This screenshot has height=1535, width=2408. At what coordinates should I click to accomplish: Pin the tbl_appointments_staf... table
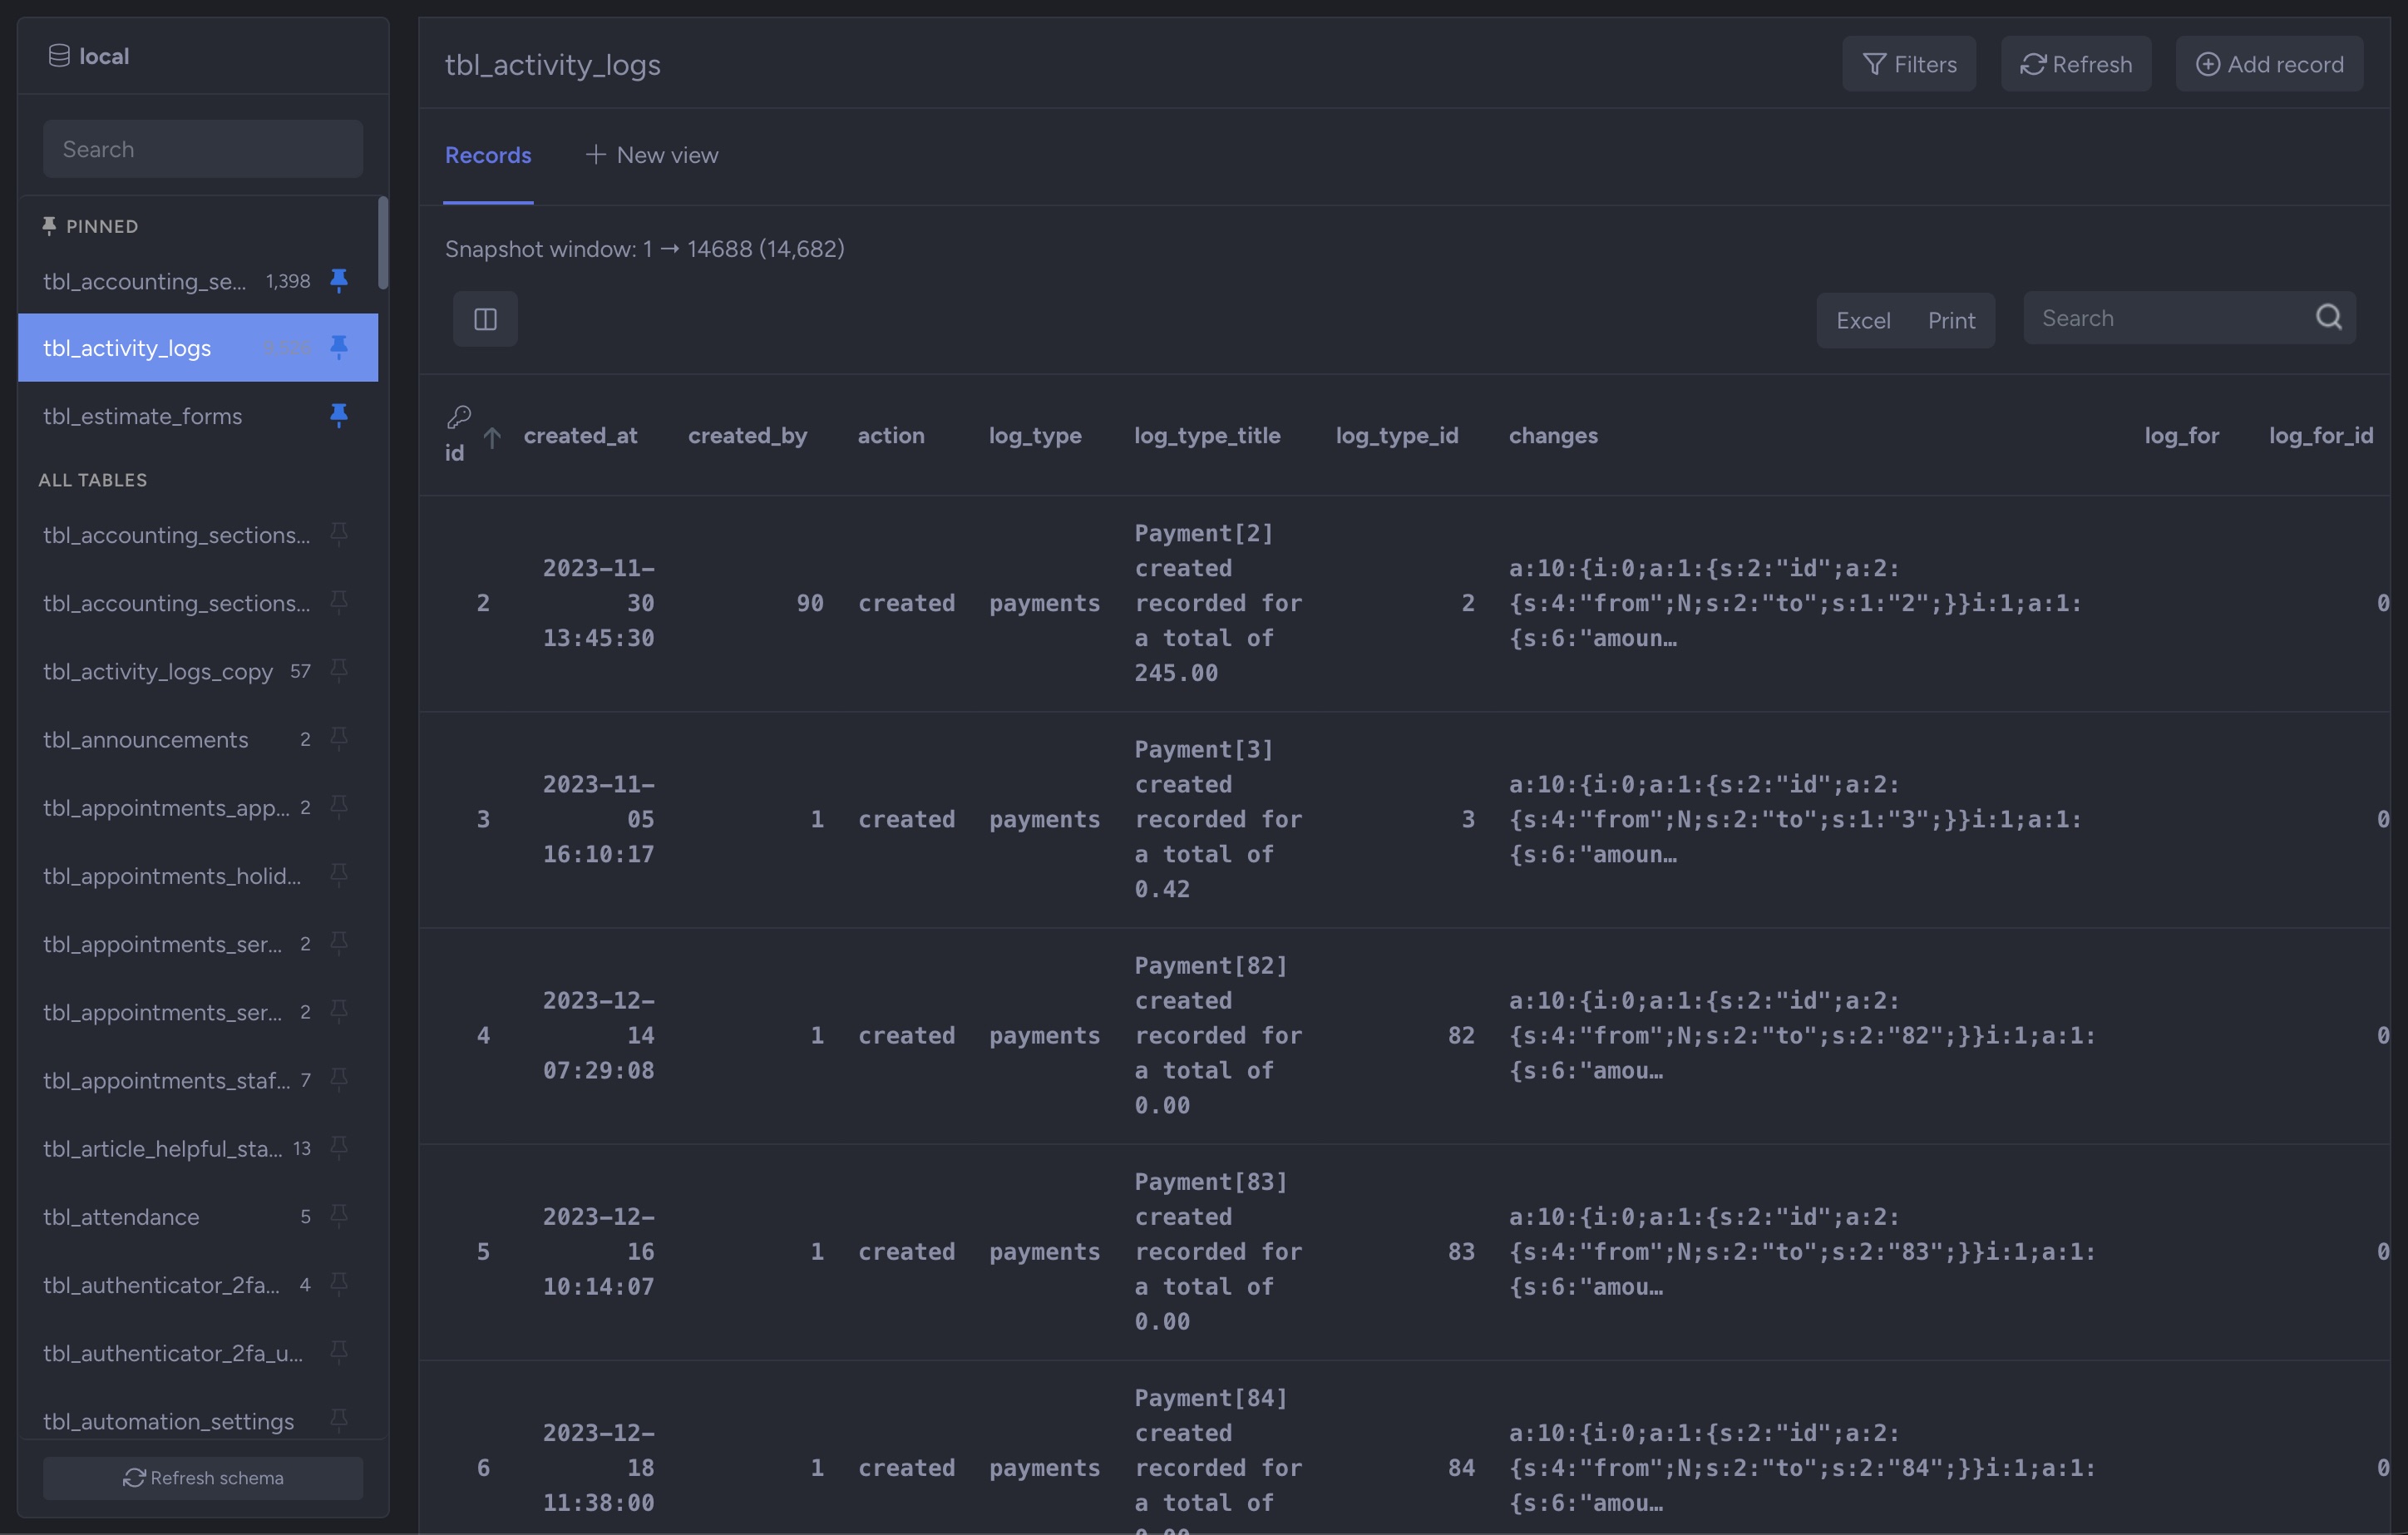[x=339, y=1080]
